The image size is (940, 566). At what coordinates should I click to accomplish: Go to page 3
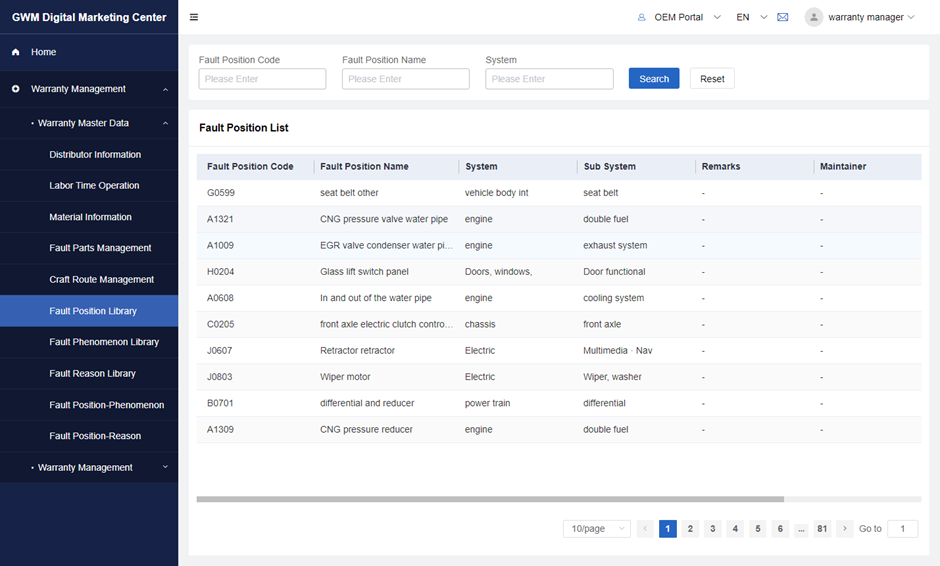(713, 528)
